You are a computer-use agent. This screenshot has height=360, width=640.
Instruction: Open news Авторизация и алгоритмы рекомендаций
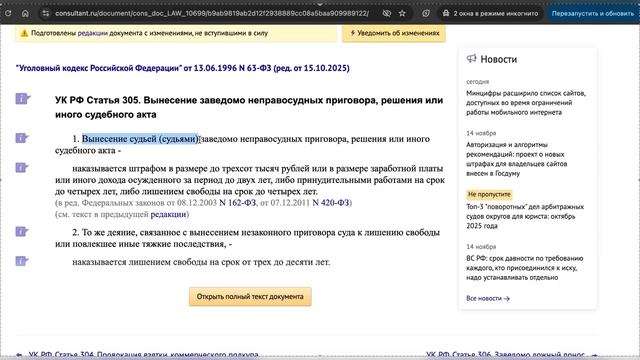point(516,159)
